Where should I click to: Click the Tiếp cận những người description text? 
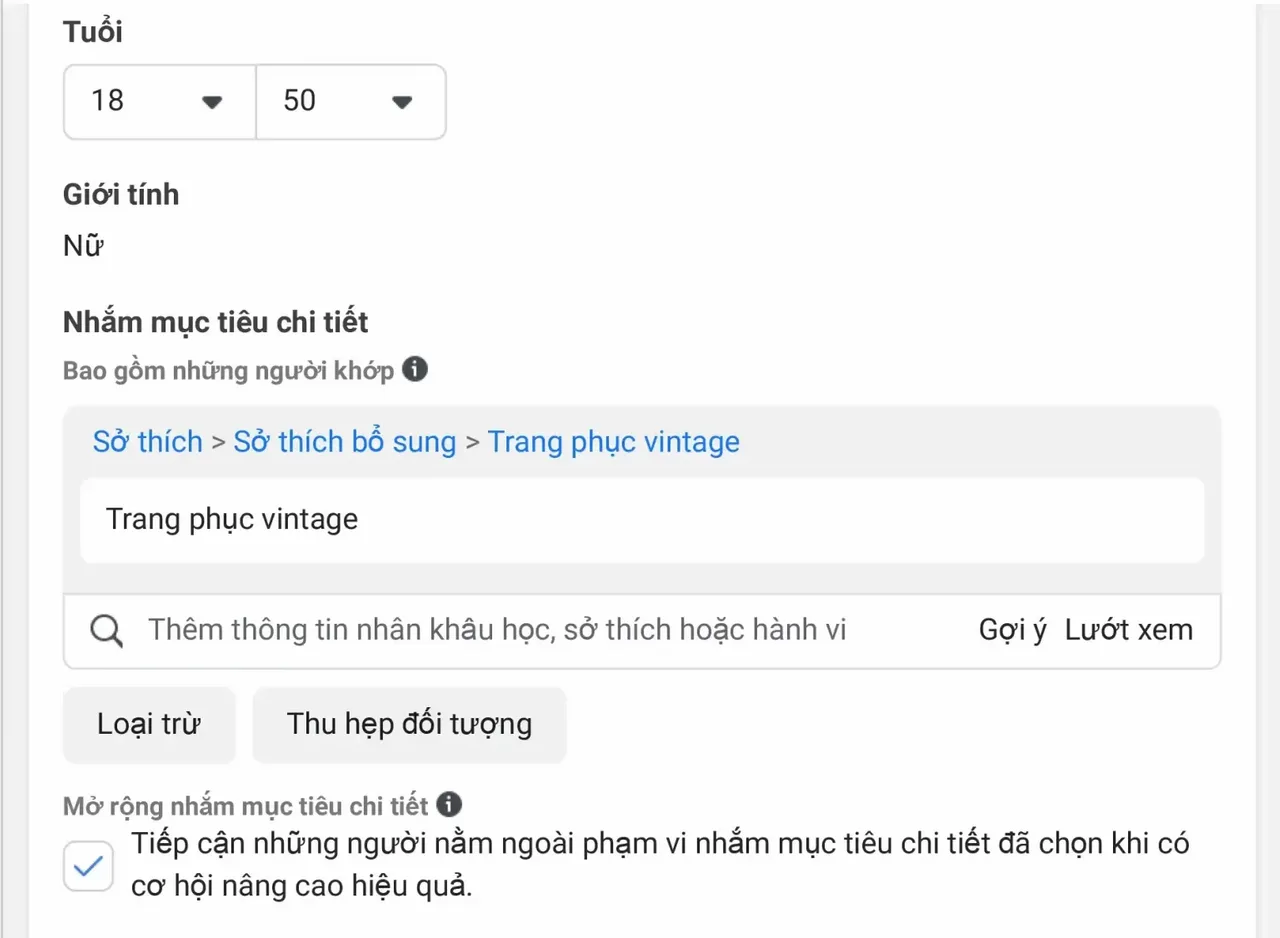pos(660,865)
